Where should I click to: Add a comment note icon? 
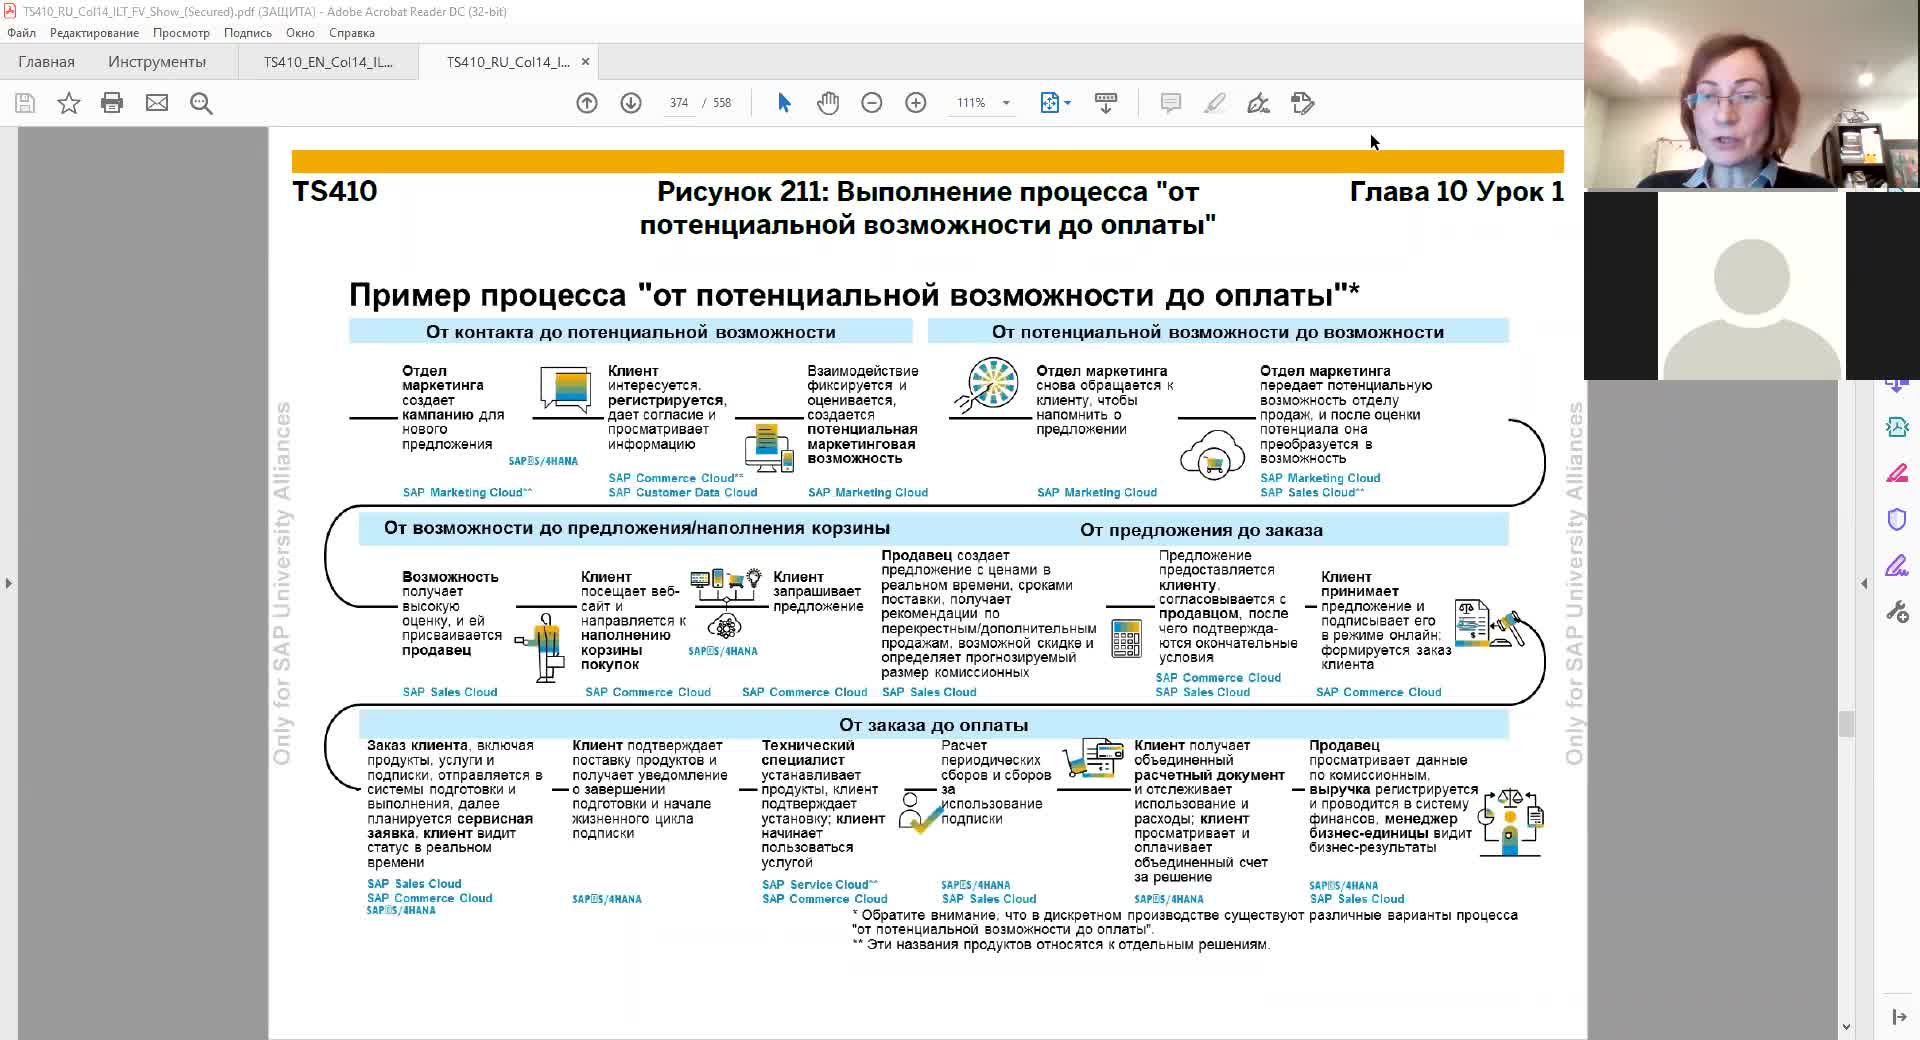(x=1171, y=103)
